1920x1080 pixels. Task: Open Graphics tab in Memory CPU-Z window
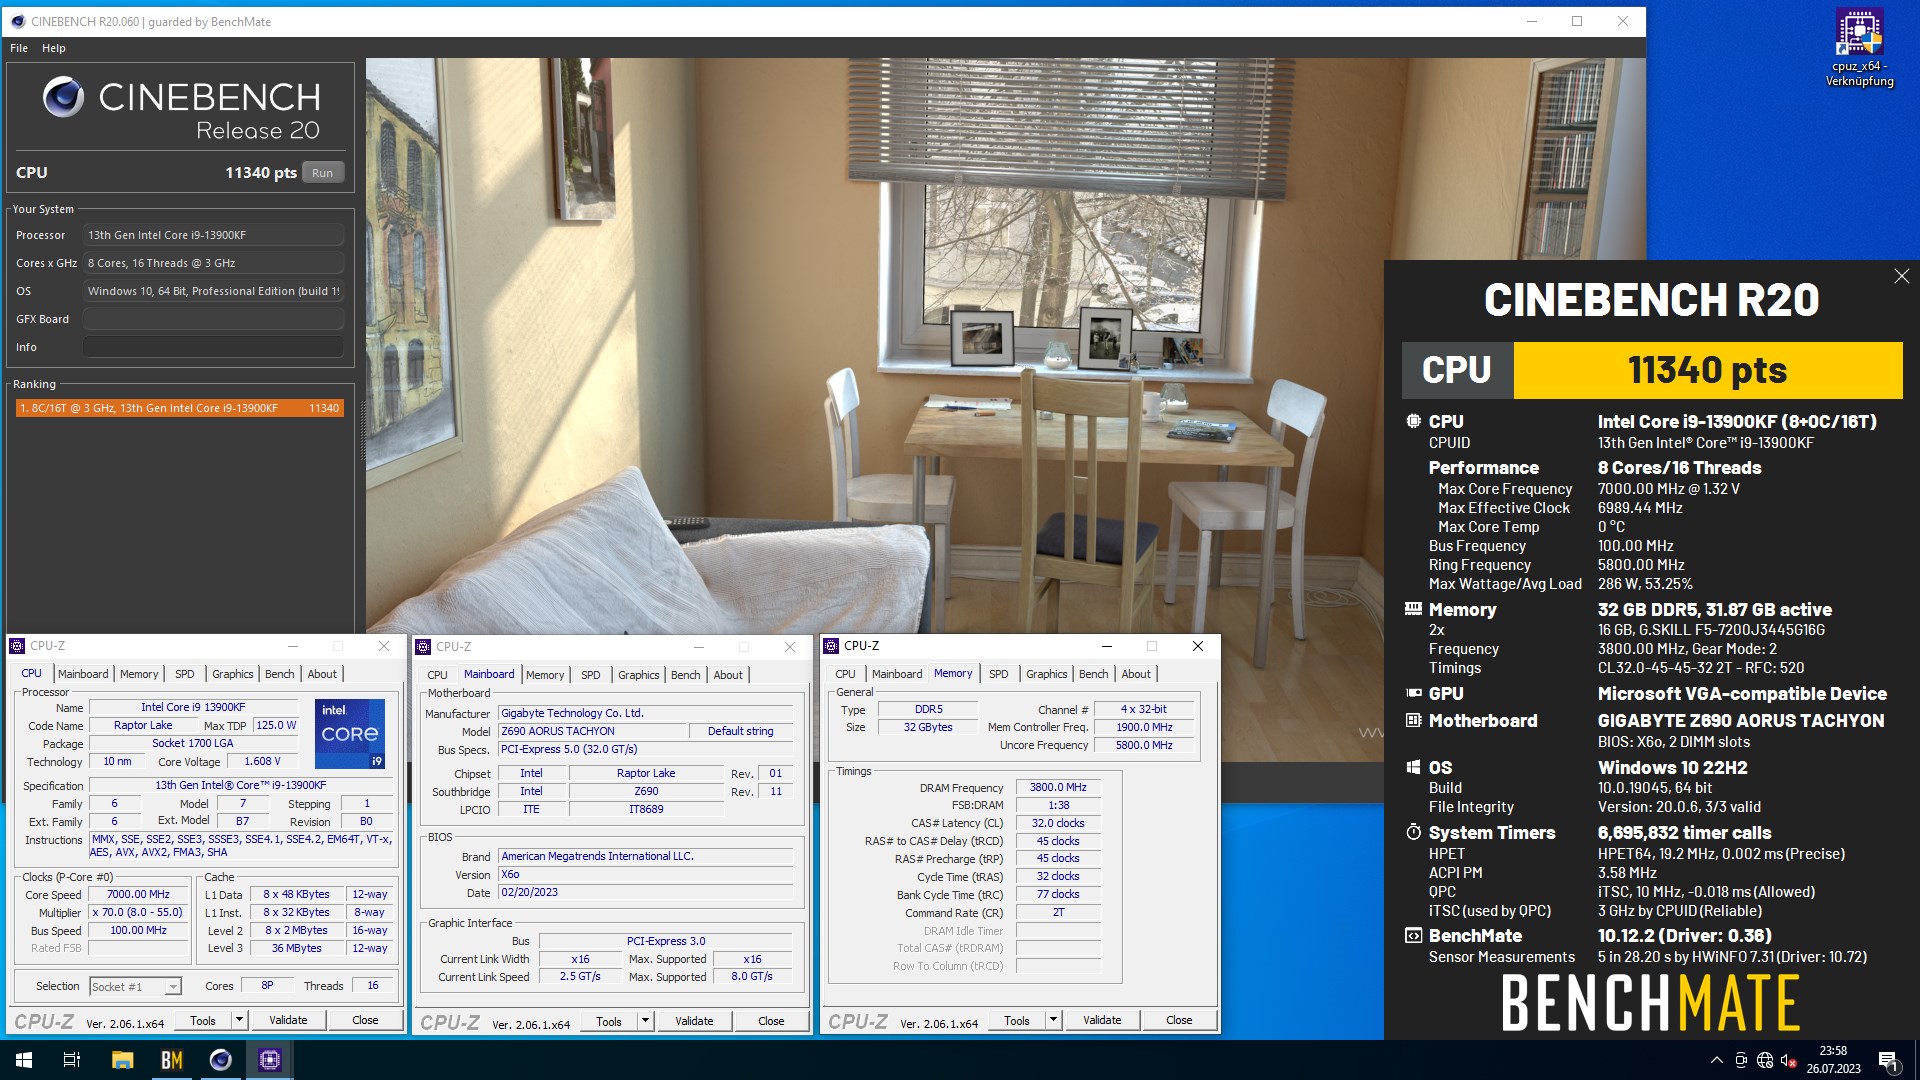1047,674
